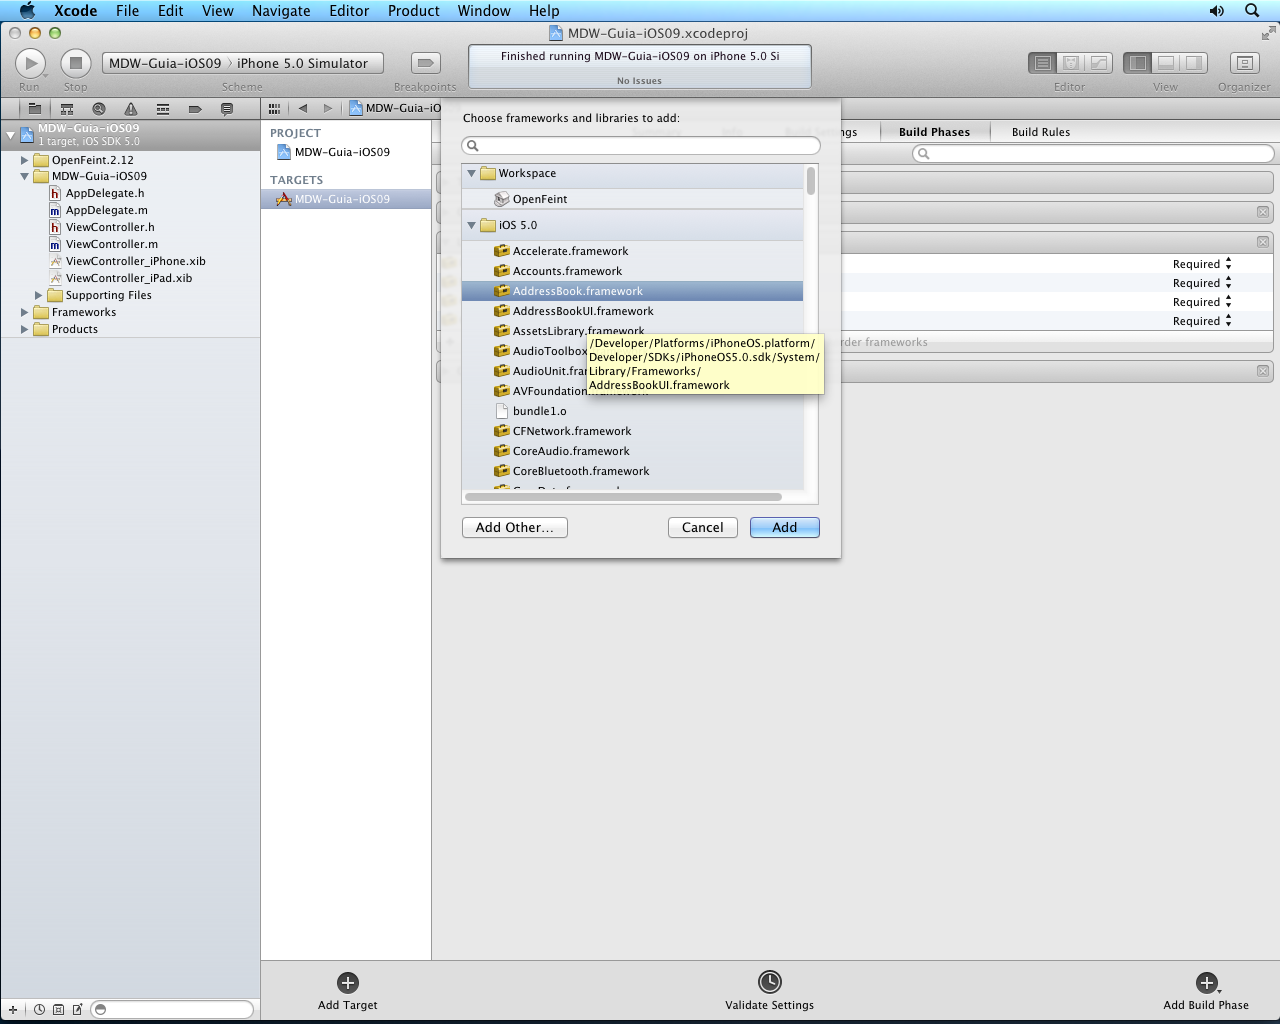Go back in editor history
This screenshot has width=1280, height=1024.
[x=303, y=108]
